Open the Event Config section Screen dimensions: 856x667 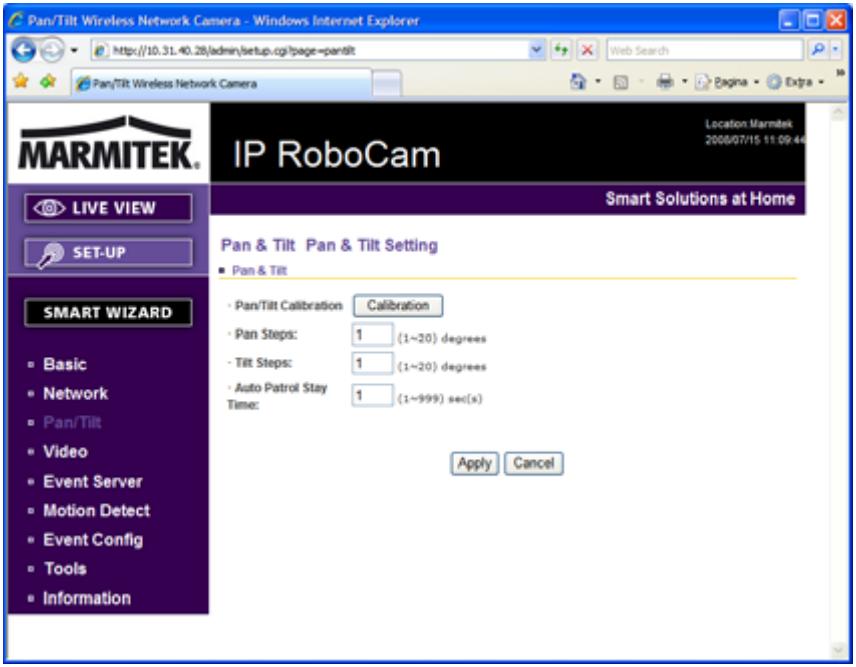pyautogui.click(x=93, y=540)
